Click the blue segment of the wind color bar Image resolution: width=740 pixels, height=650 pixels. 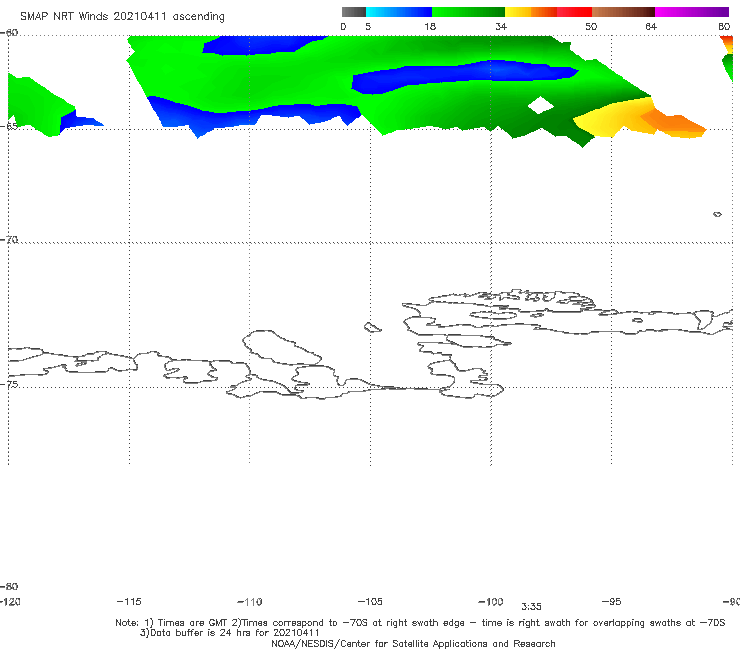399,12
